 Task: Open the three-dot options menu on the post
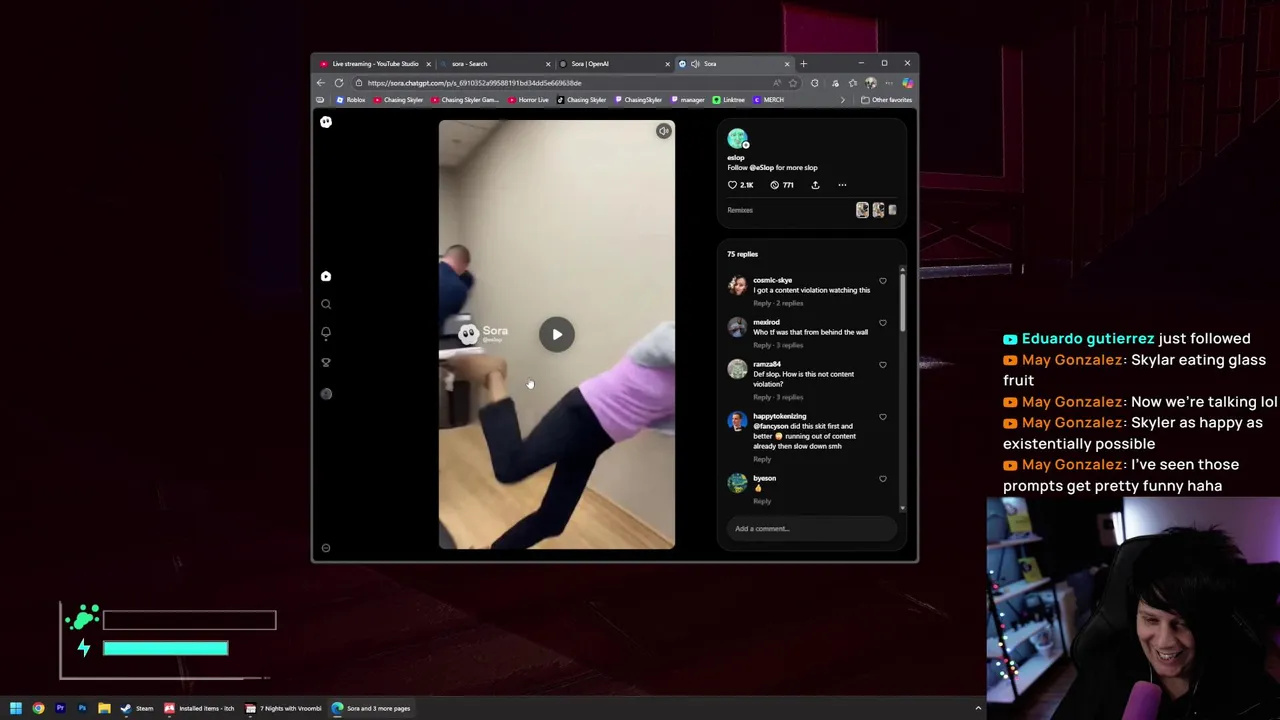coord(842,185)
